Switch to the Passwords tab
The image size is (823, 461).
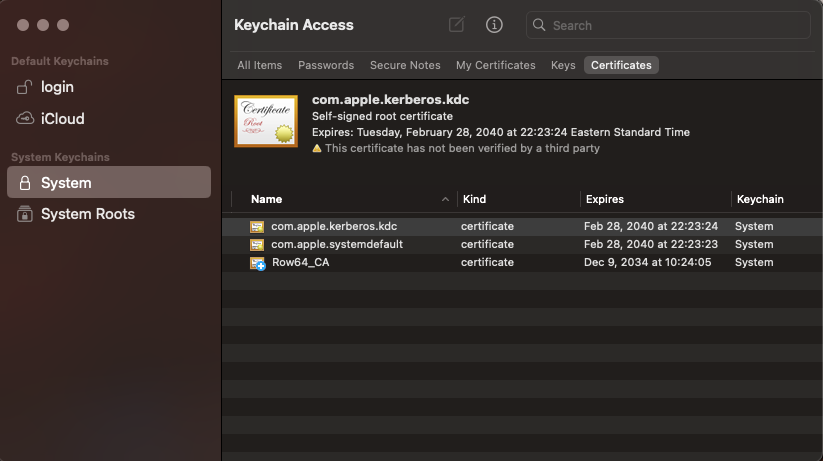tap(326, 65)
